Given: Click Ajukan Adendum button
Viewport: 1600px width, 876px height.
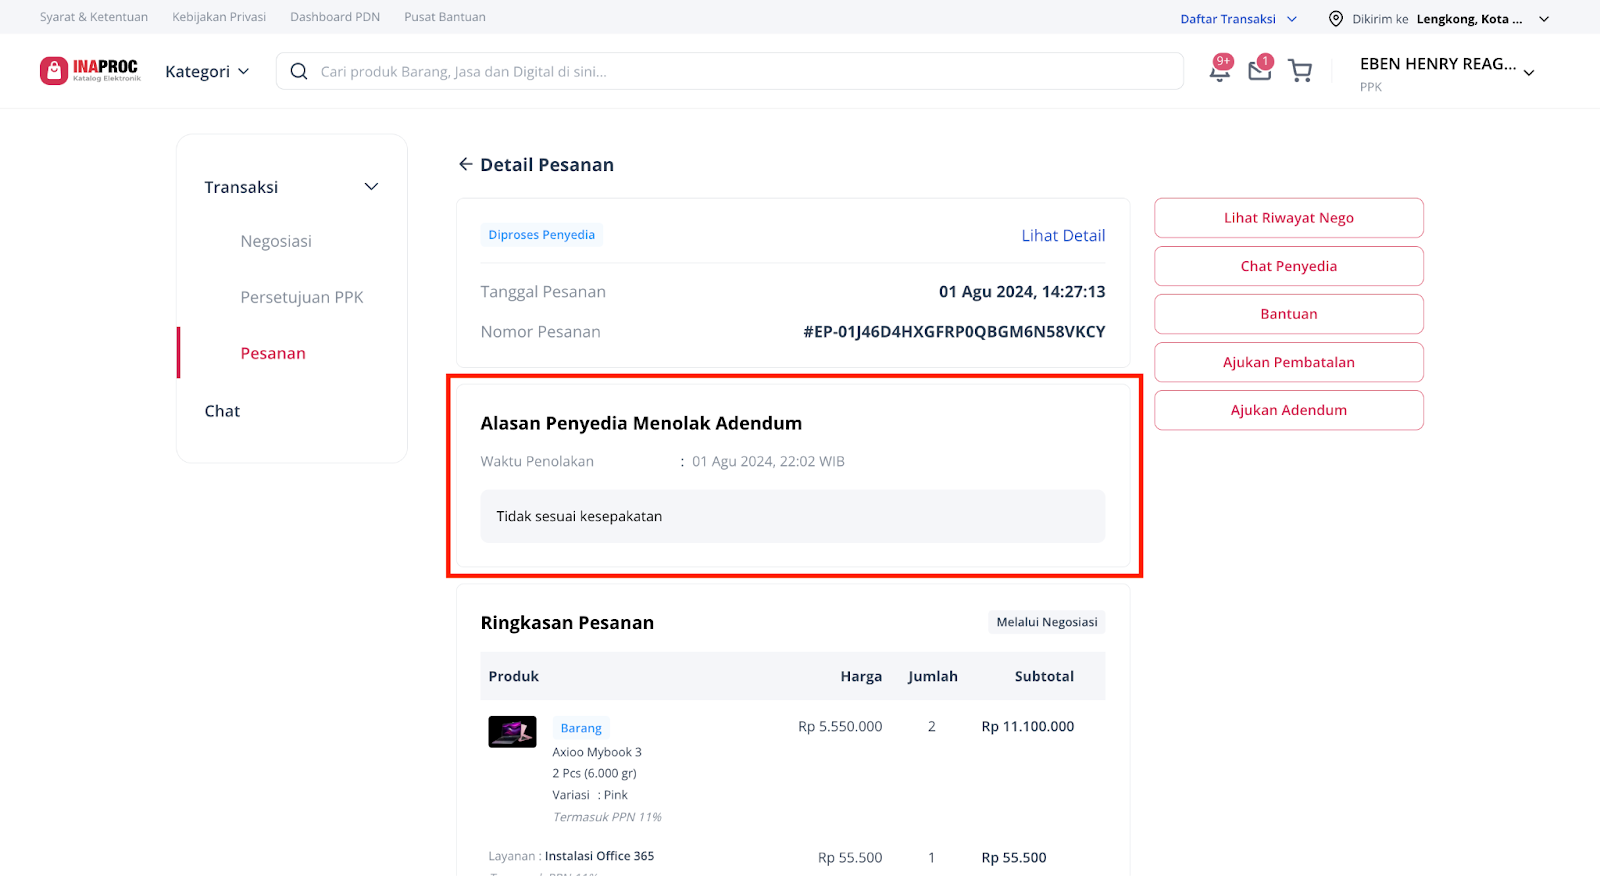Looking at the screenshot, I should pyautogui.click(x=1288, y=410).
